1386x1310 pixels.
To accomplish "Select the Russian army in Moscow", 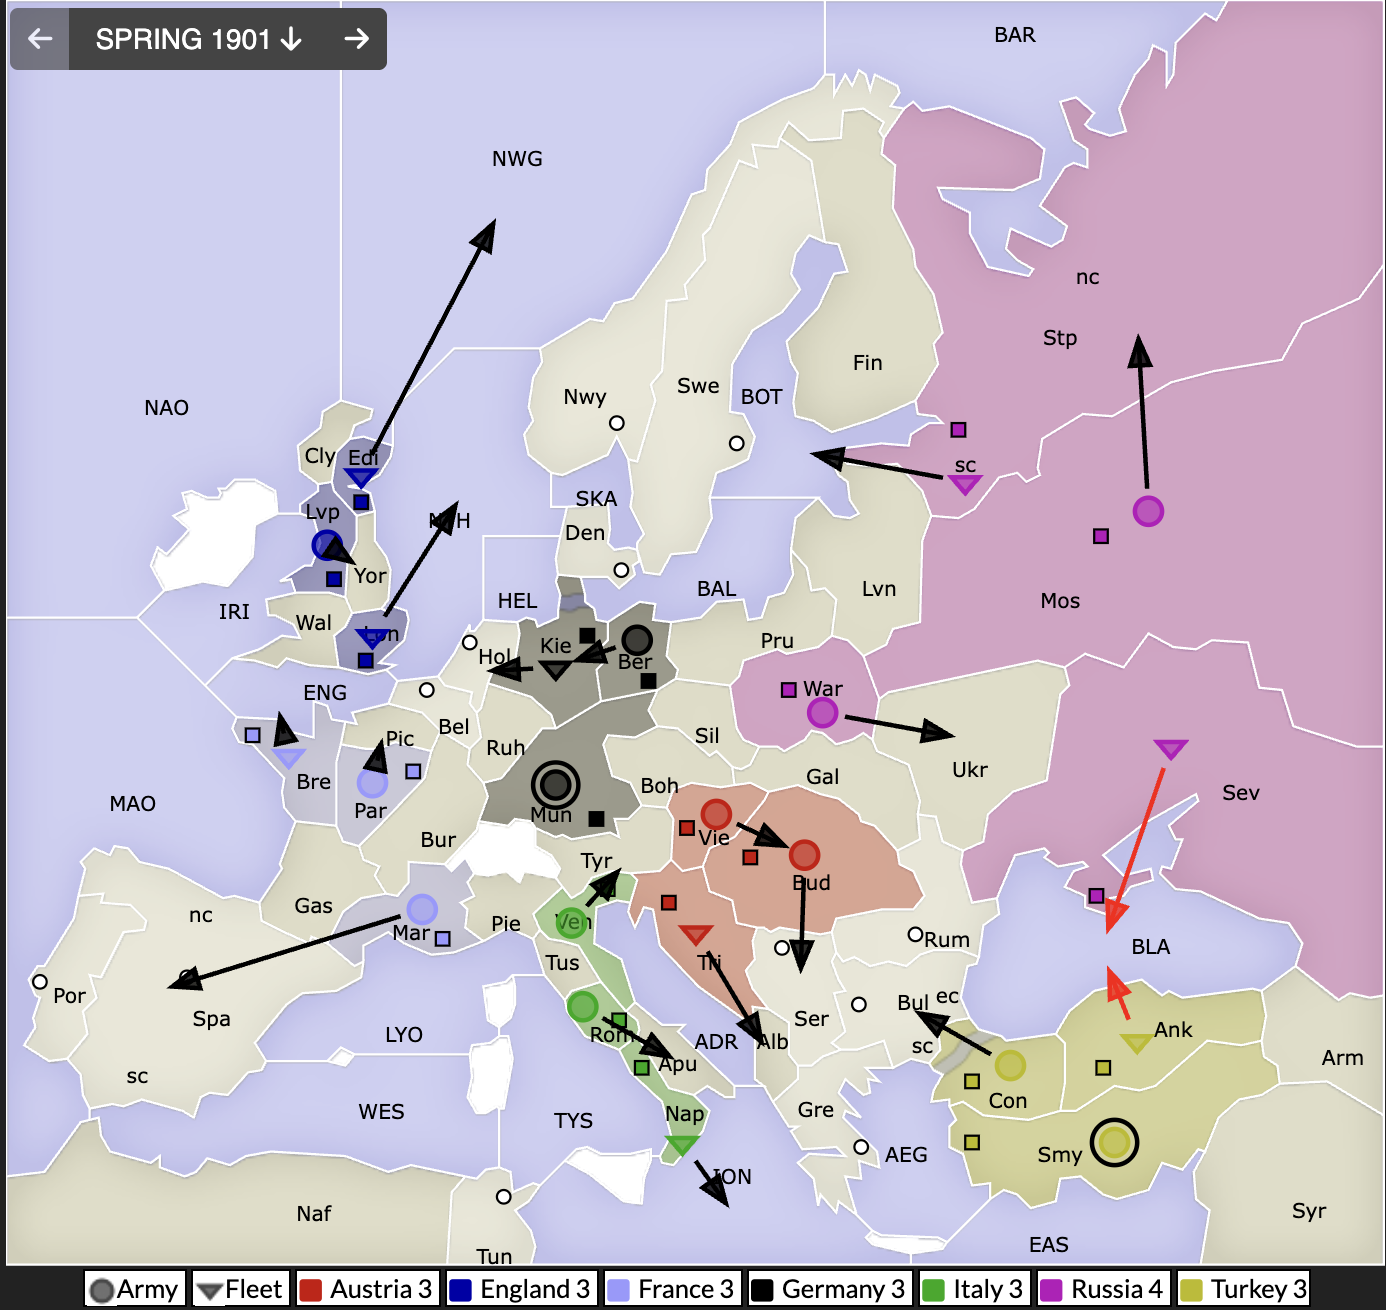I will (1148, 511).
